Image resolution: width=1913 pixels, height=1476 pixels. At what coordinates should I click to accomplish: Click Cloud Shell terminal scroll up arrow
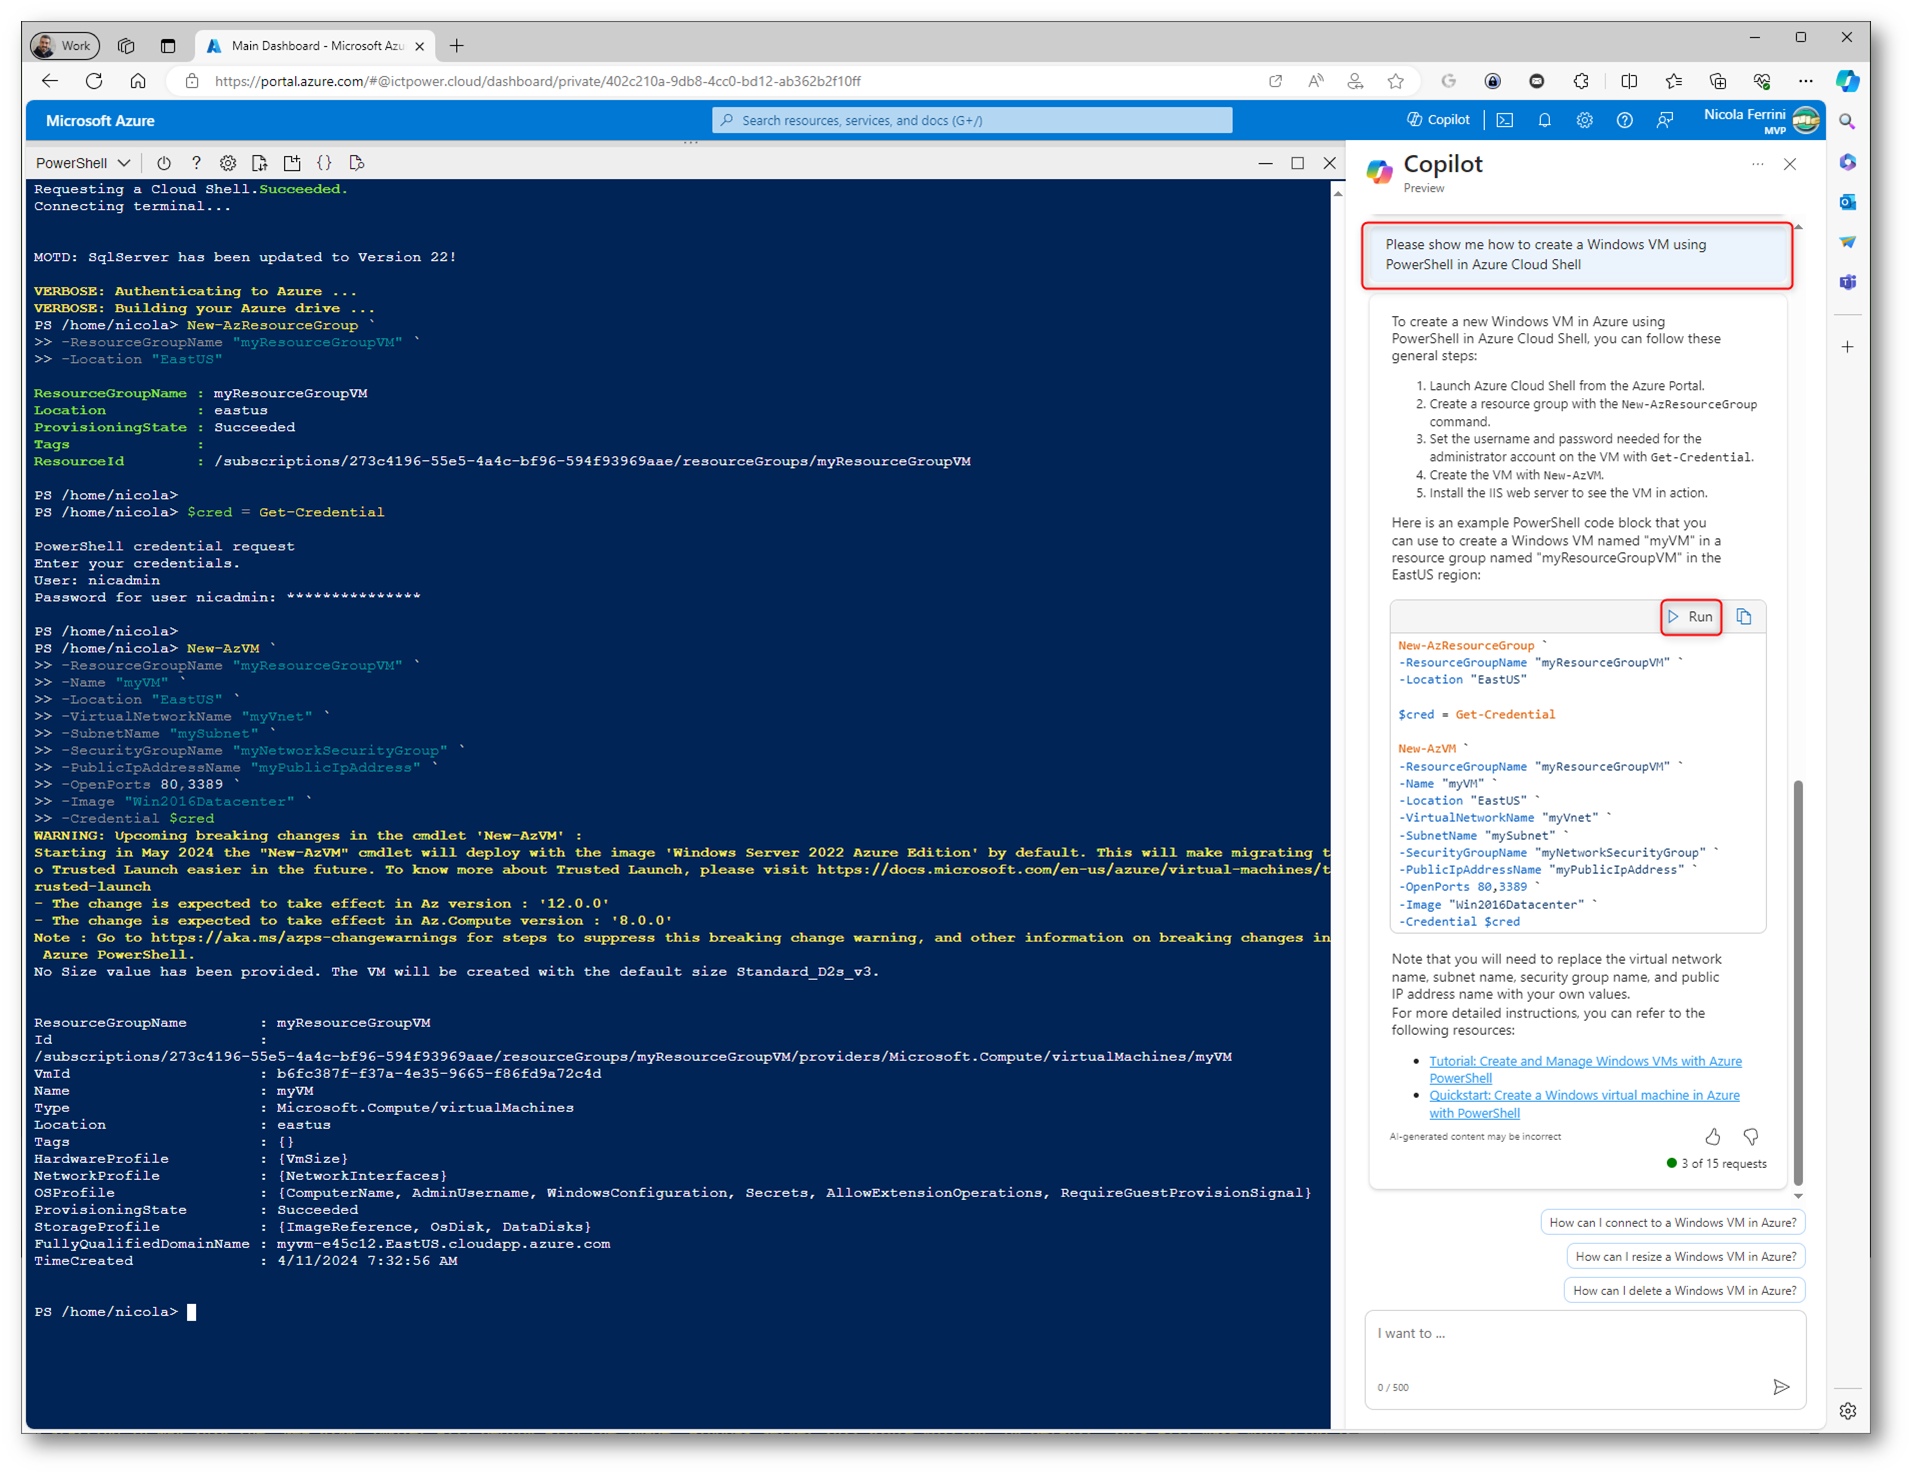point(1338,194)
